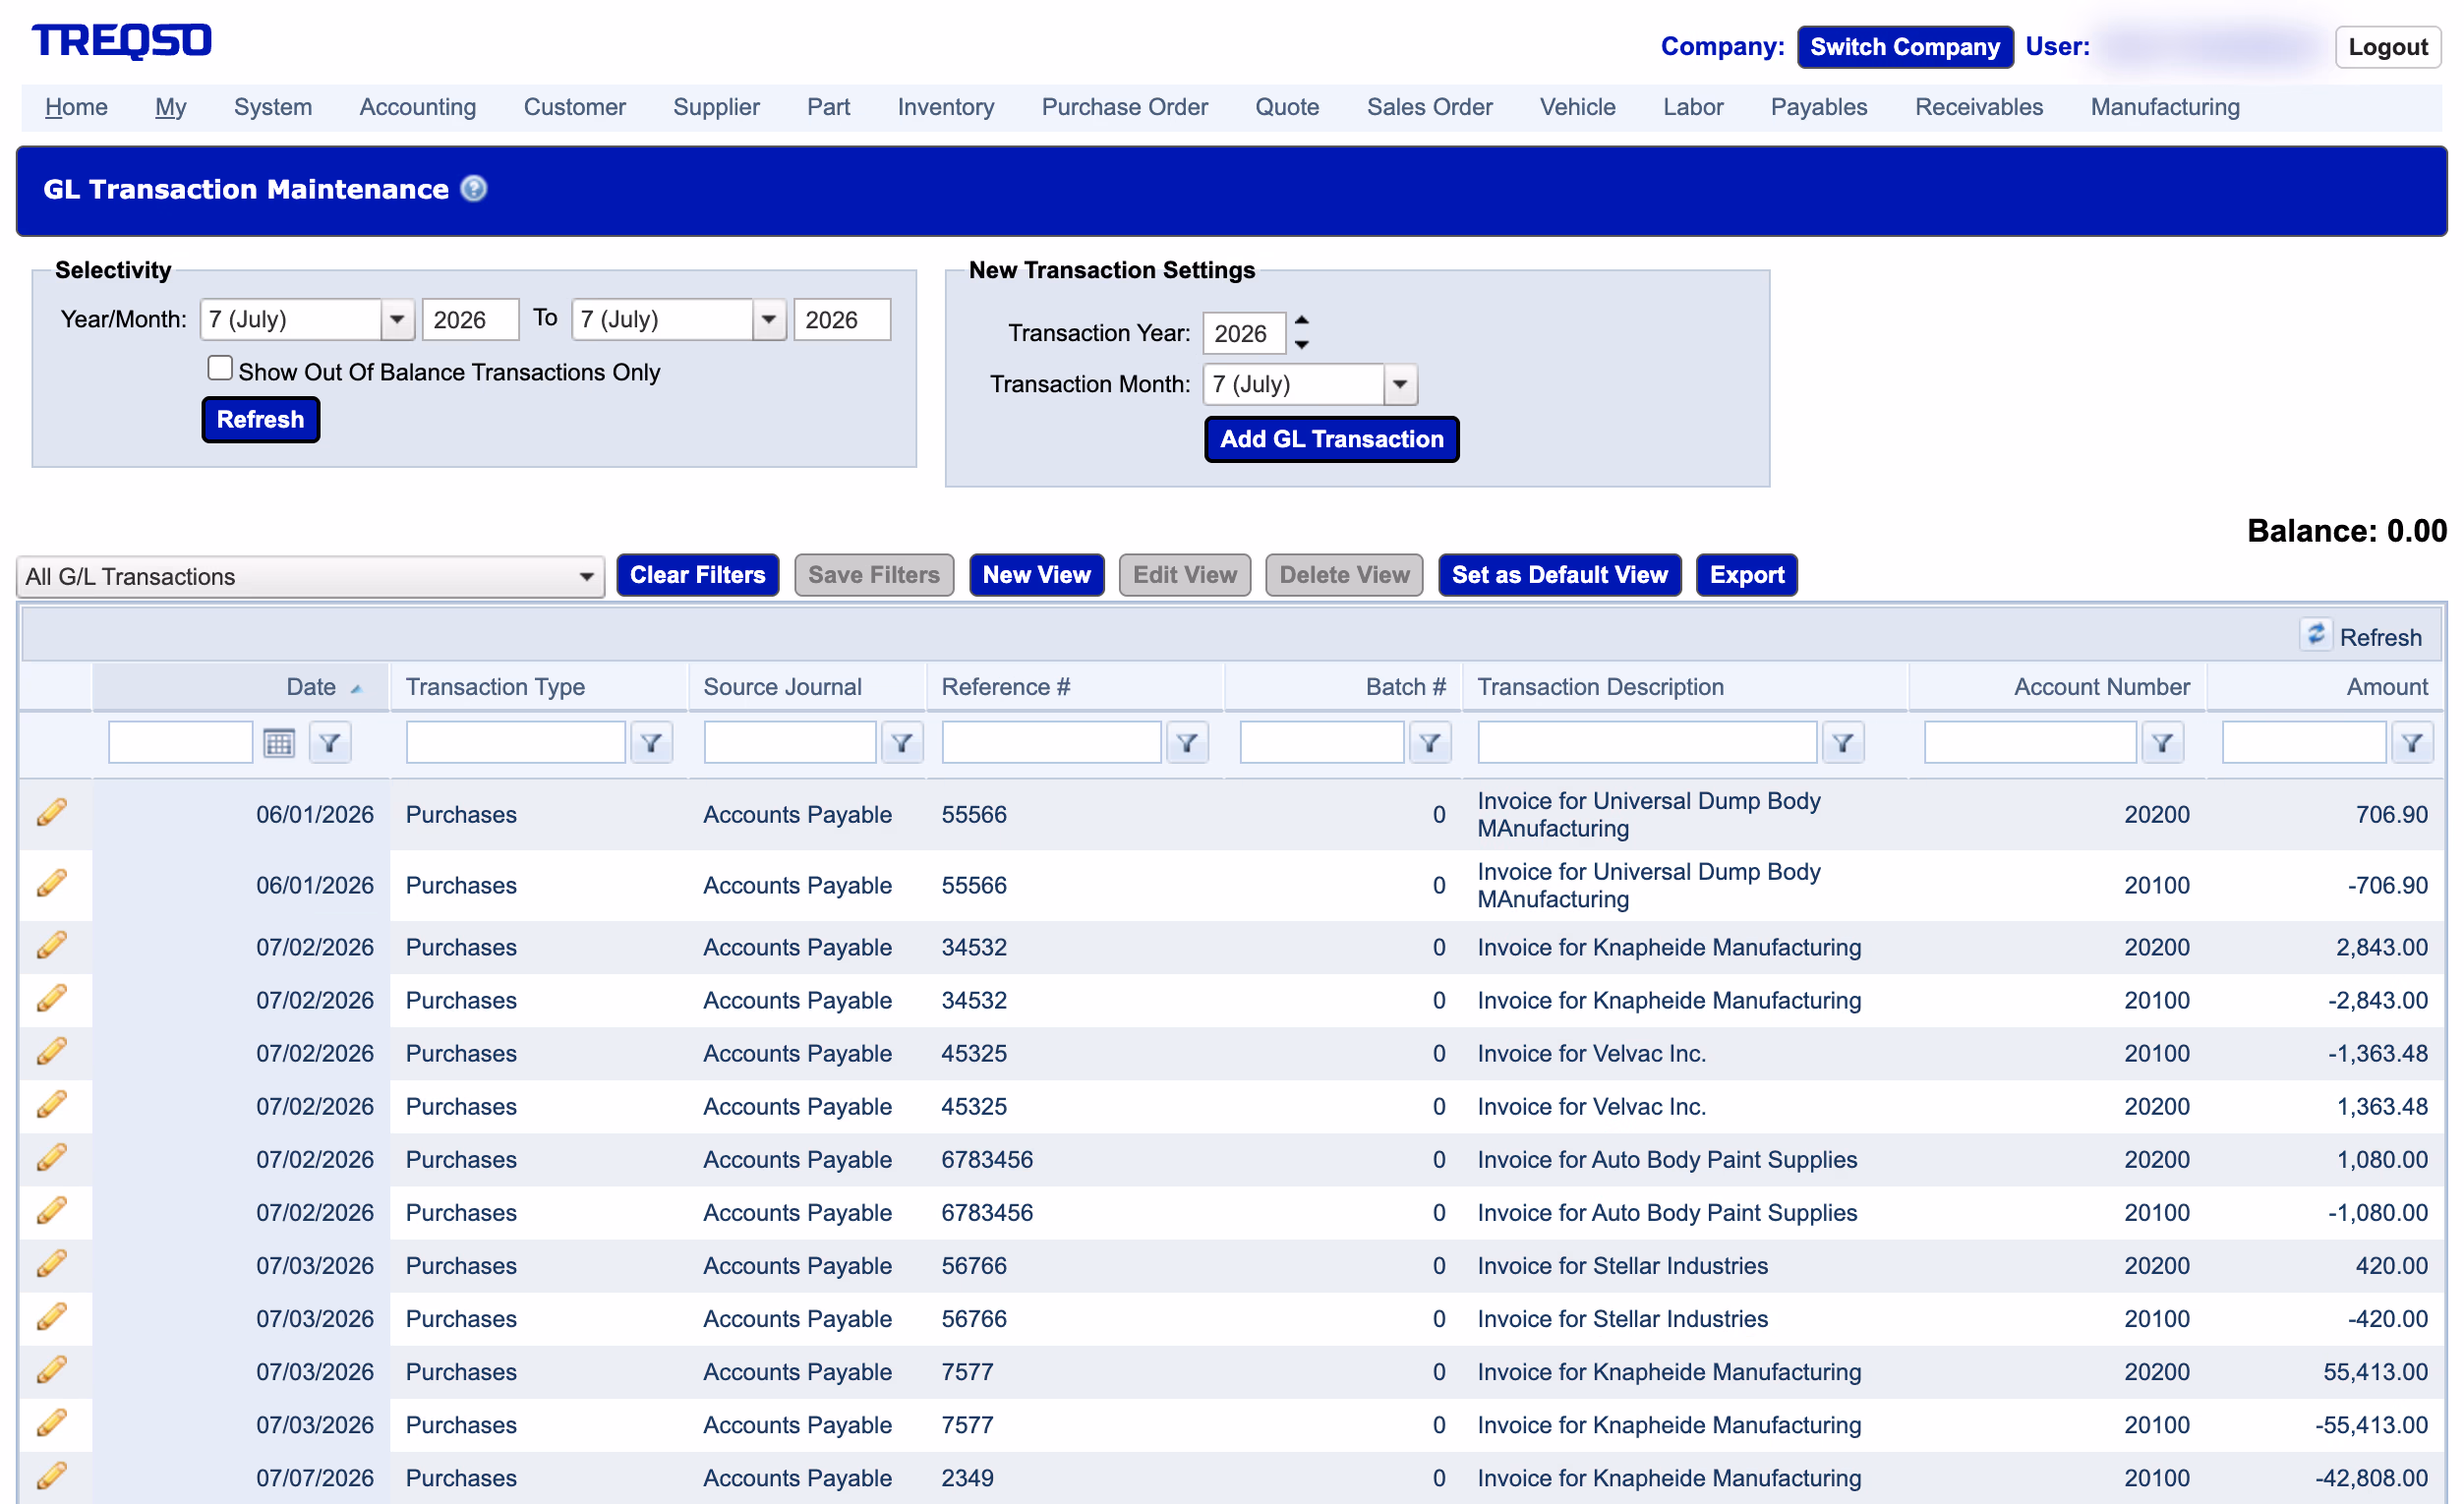Edit the Knapheide row with amount 55,413.00
The image size is (2464, 1504).
point(52,1370)
